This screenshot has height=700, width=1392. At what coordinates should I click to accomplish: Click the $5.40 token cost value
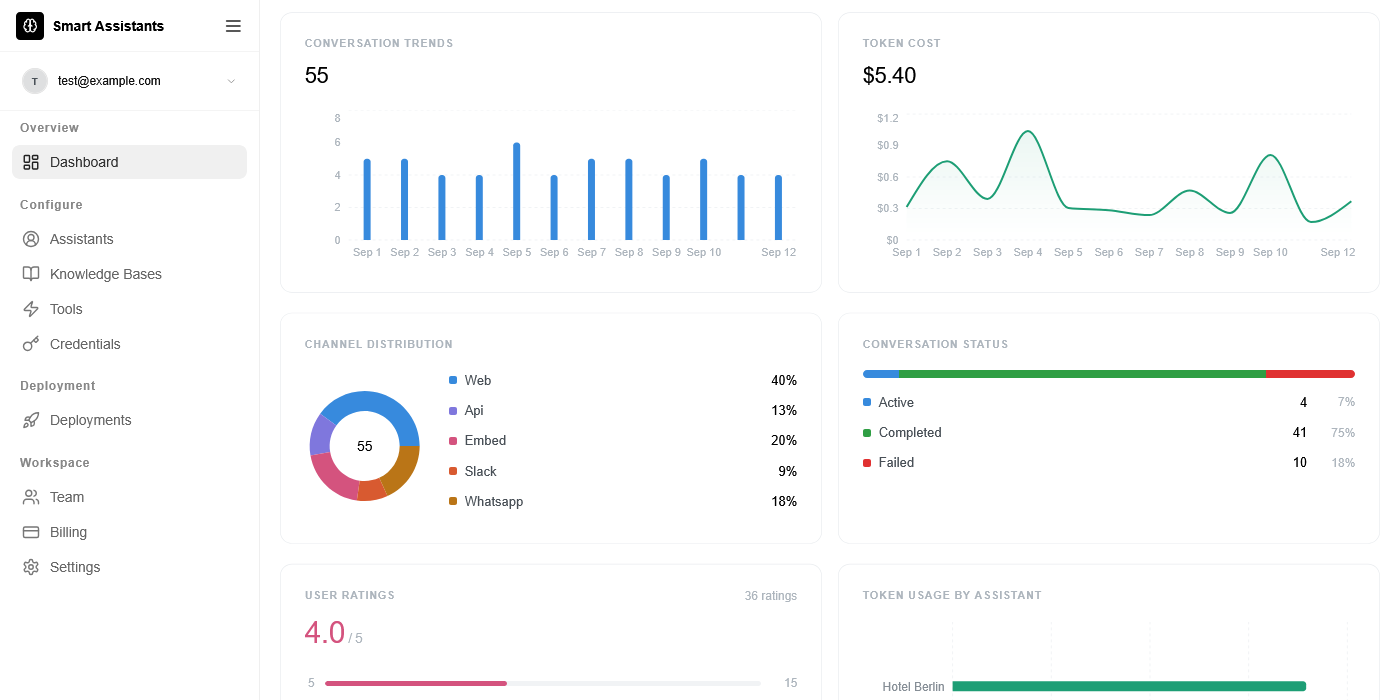(889, 75)
